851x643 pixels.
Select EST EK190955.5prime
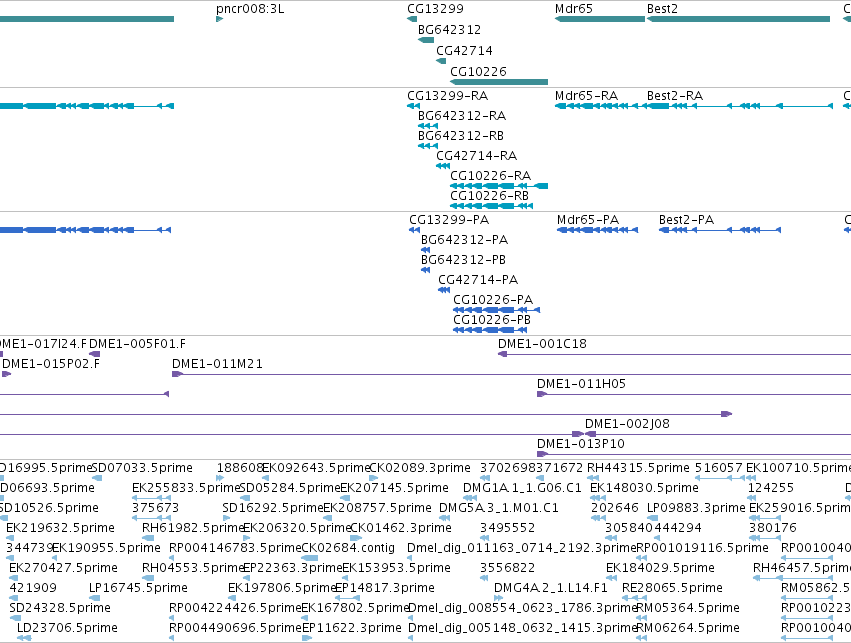(106, 548)
